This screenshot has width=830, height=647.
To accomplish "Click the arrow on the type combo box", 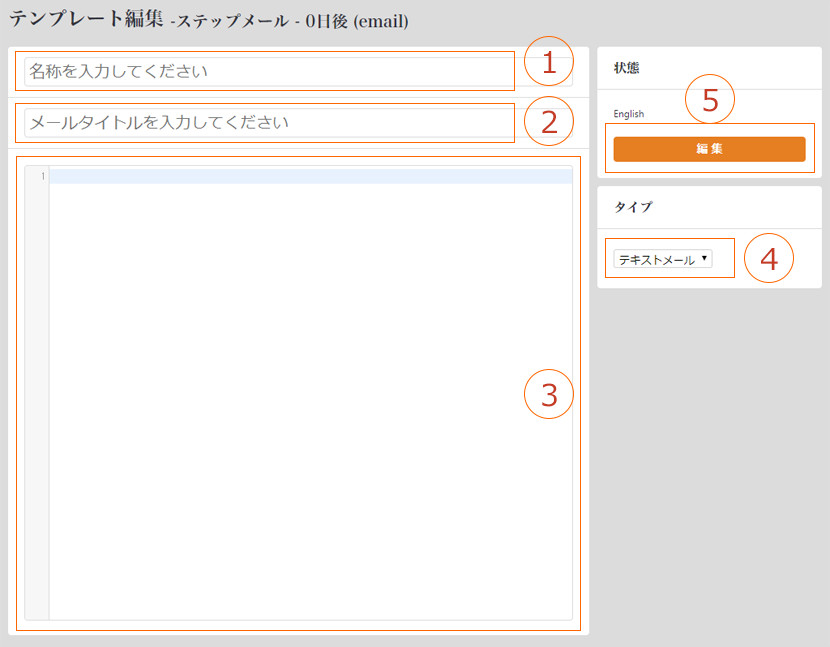I will click(x=705, y=259).
